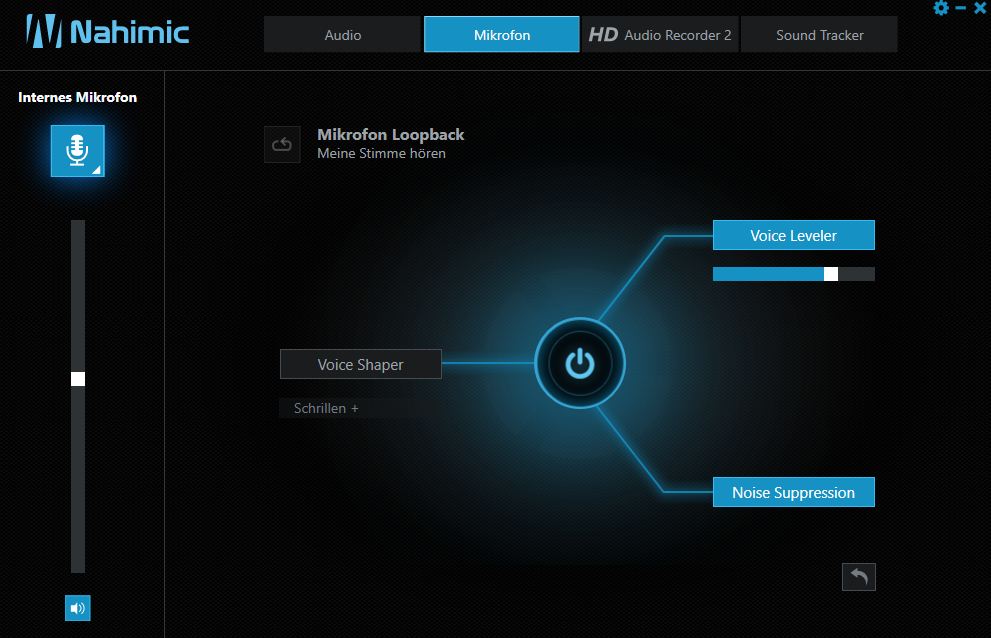Minimize the Nahimic window
This screenshot has width=991, height=638.
click(x=961, y=8)
